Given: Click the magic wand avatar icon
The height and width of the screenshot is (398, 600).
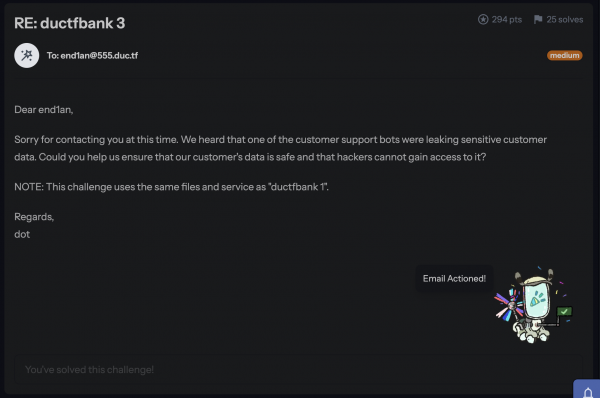Looking at the screenshot, I should (x=26, y=55).
